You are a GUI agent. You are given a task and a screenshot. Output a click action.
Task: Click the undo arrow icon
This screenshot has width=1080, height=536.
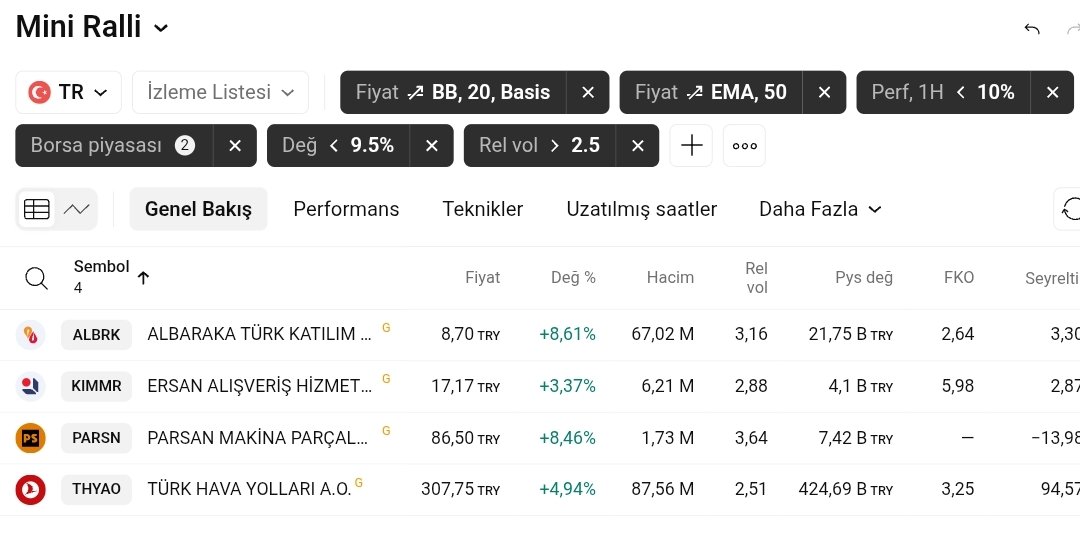pos(1031,29)
